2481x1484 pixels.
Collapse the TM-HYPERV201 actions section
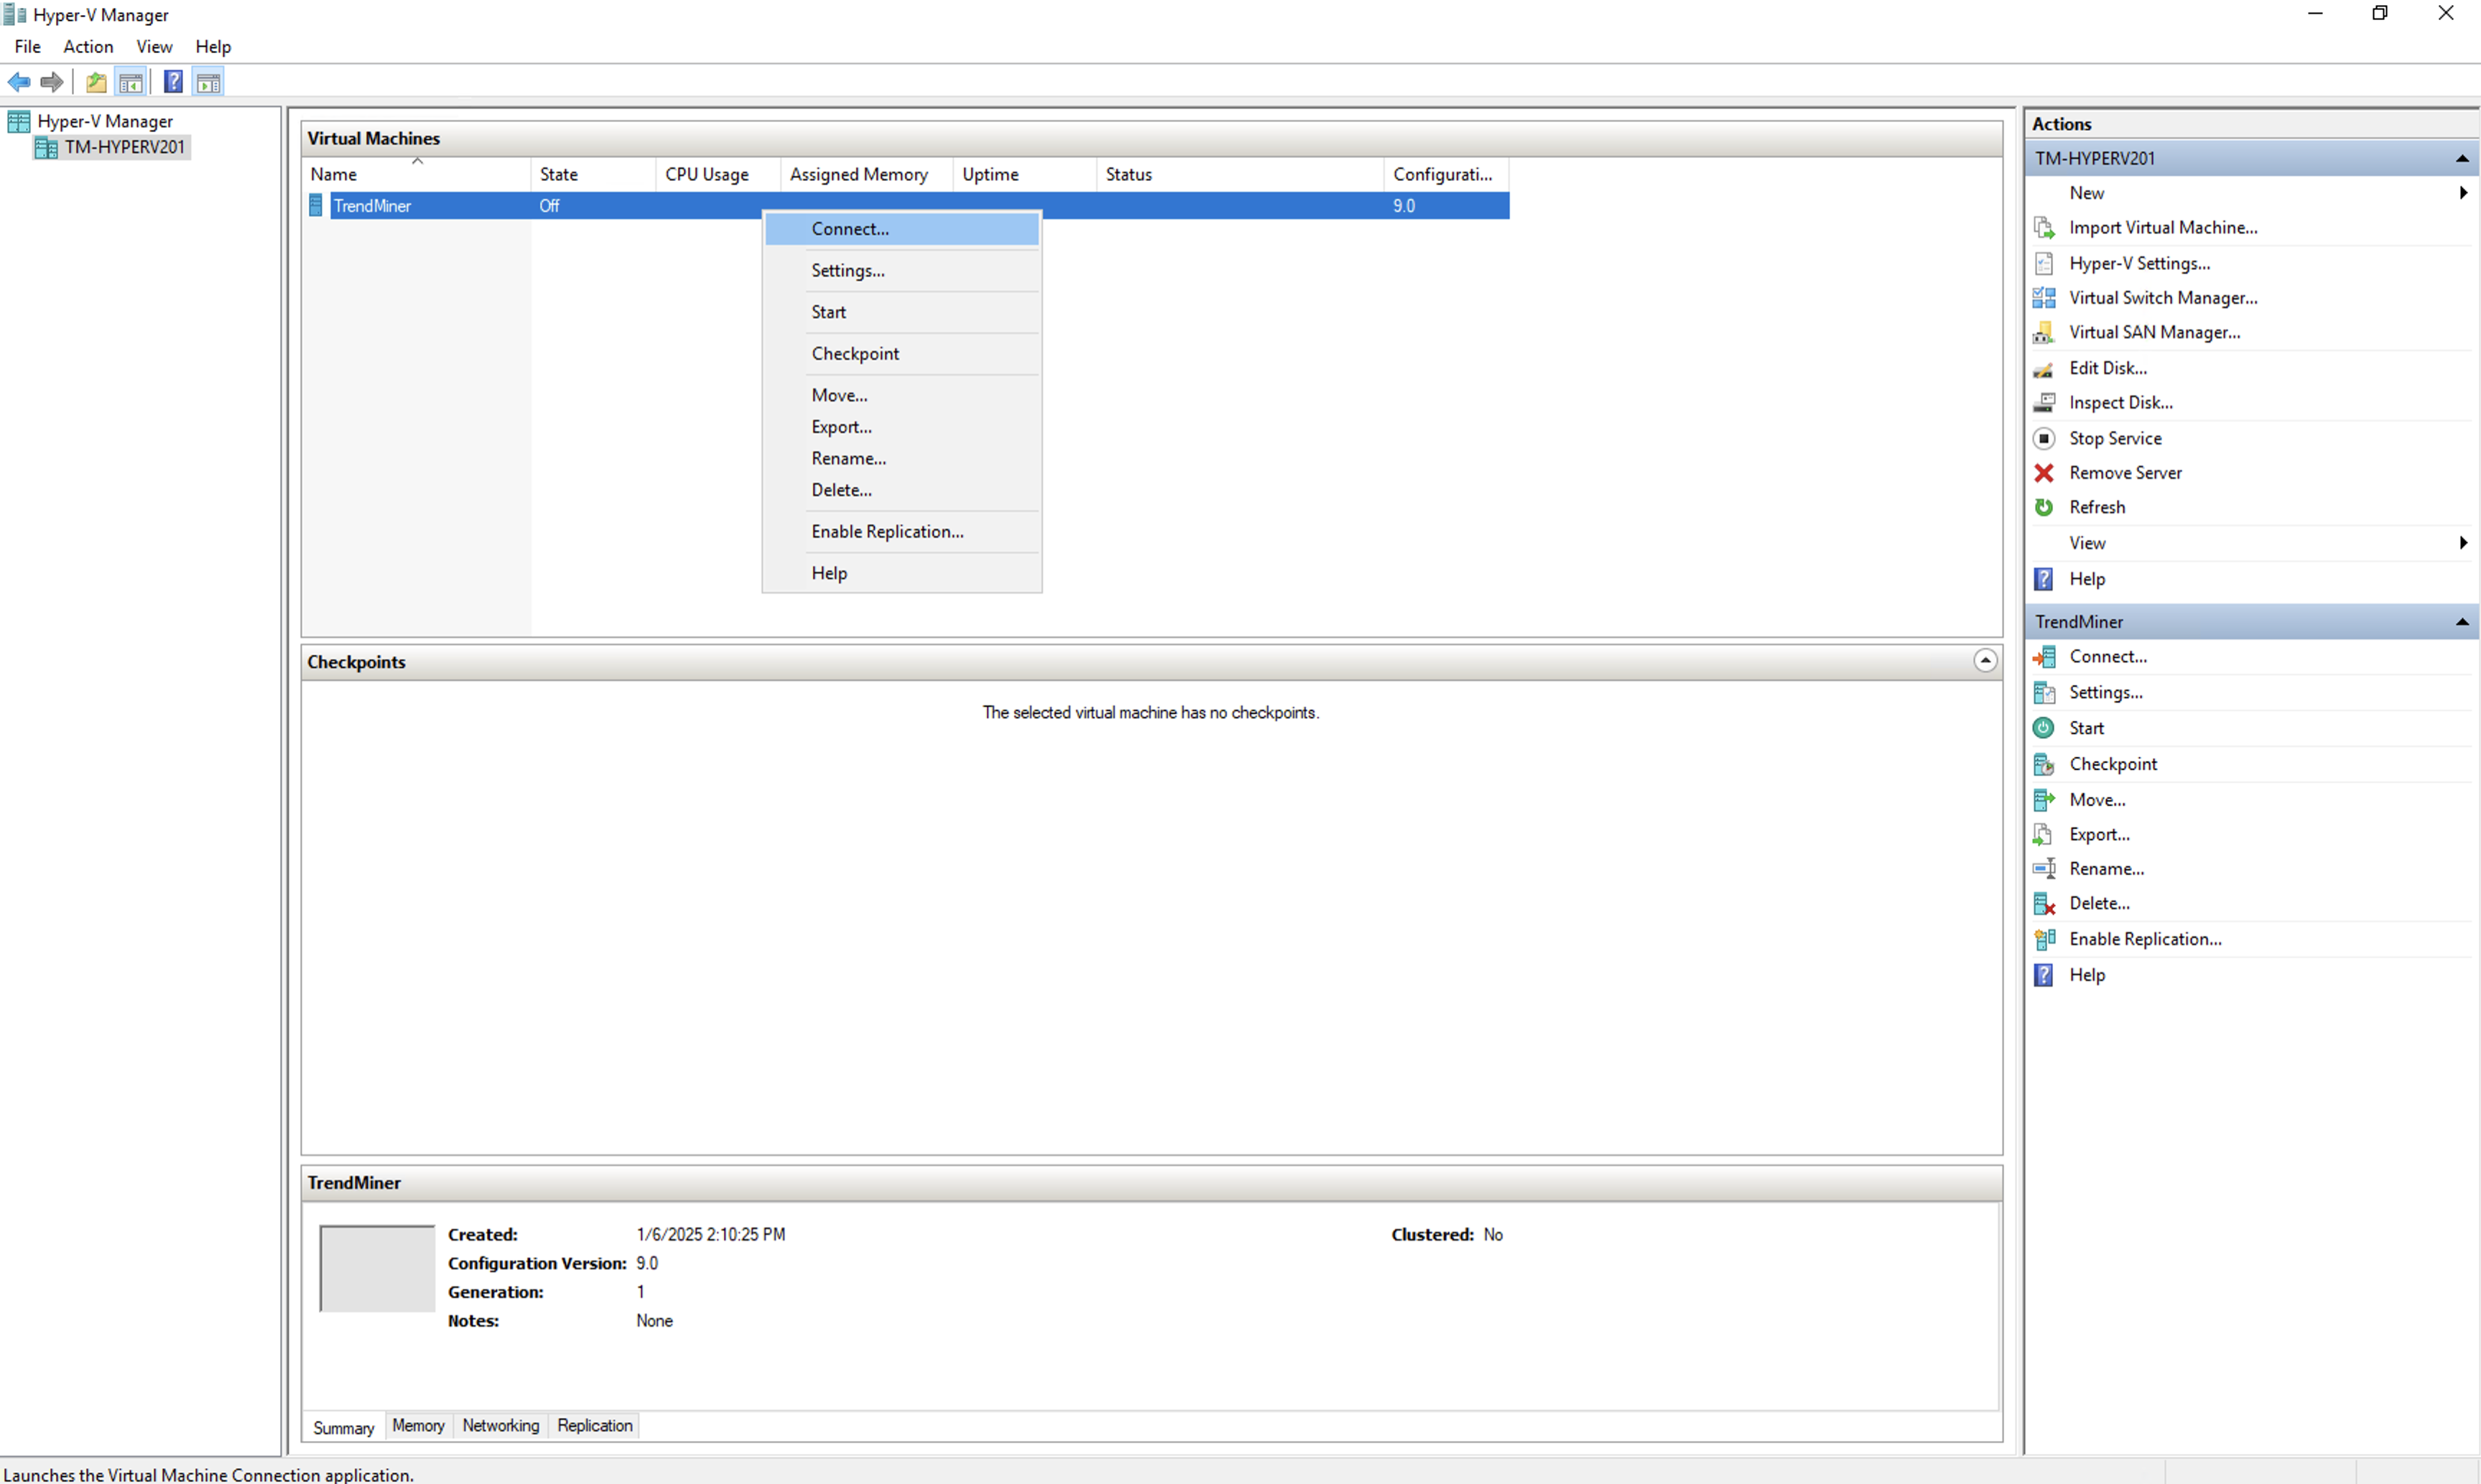pyautogui.click(x=2461, y=159)
